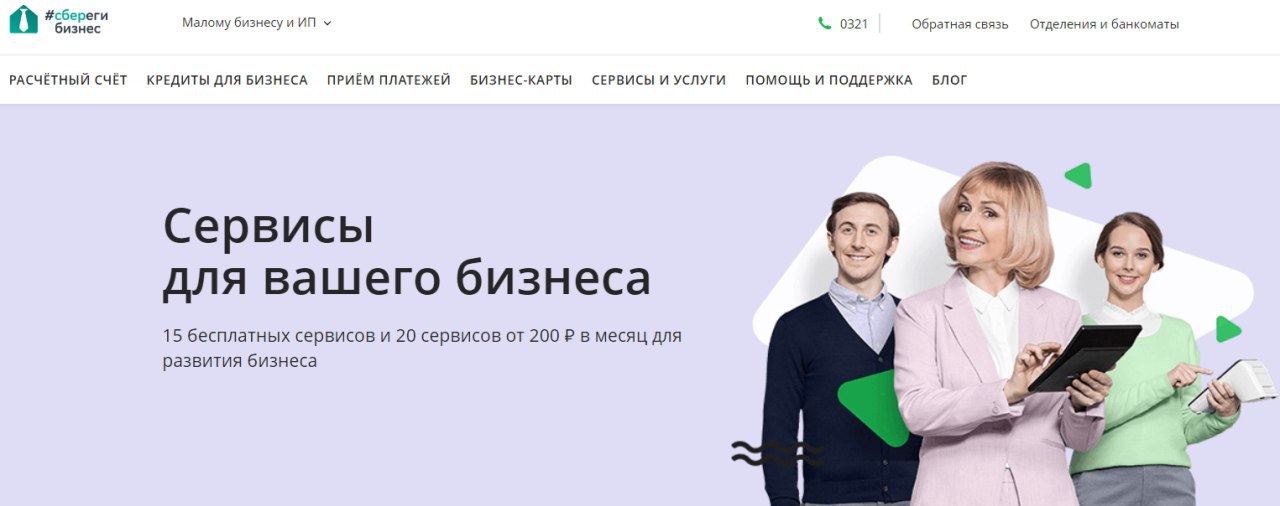Image resolution: width=1280 pixels, height=506 pixels.
Task: Select the Приём платежей menu item
Action: click(x=389, y=80)
